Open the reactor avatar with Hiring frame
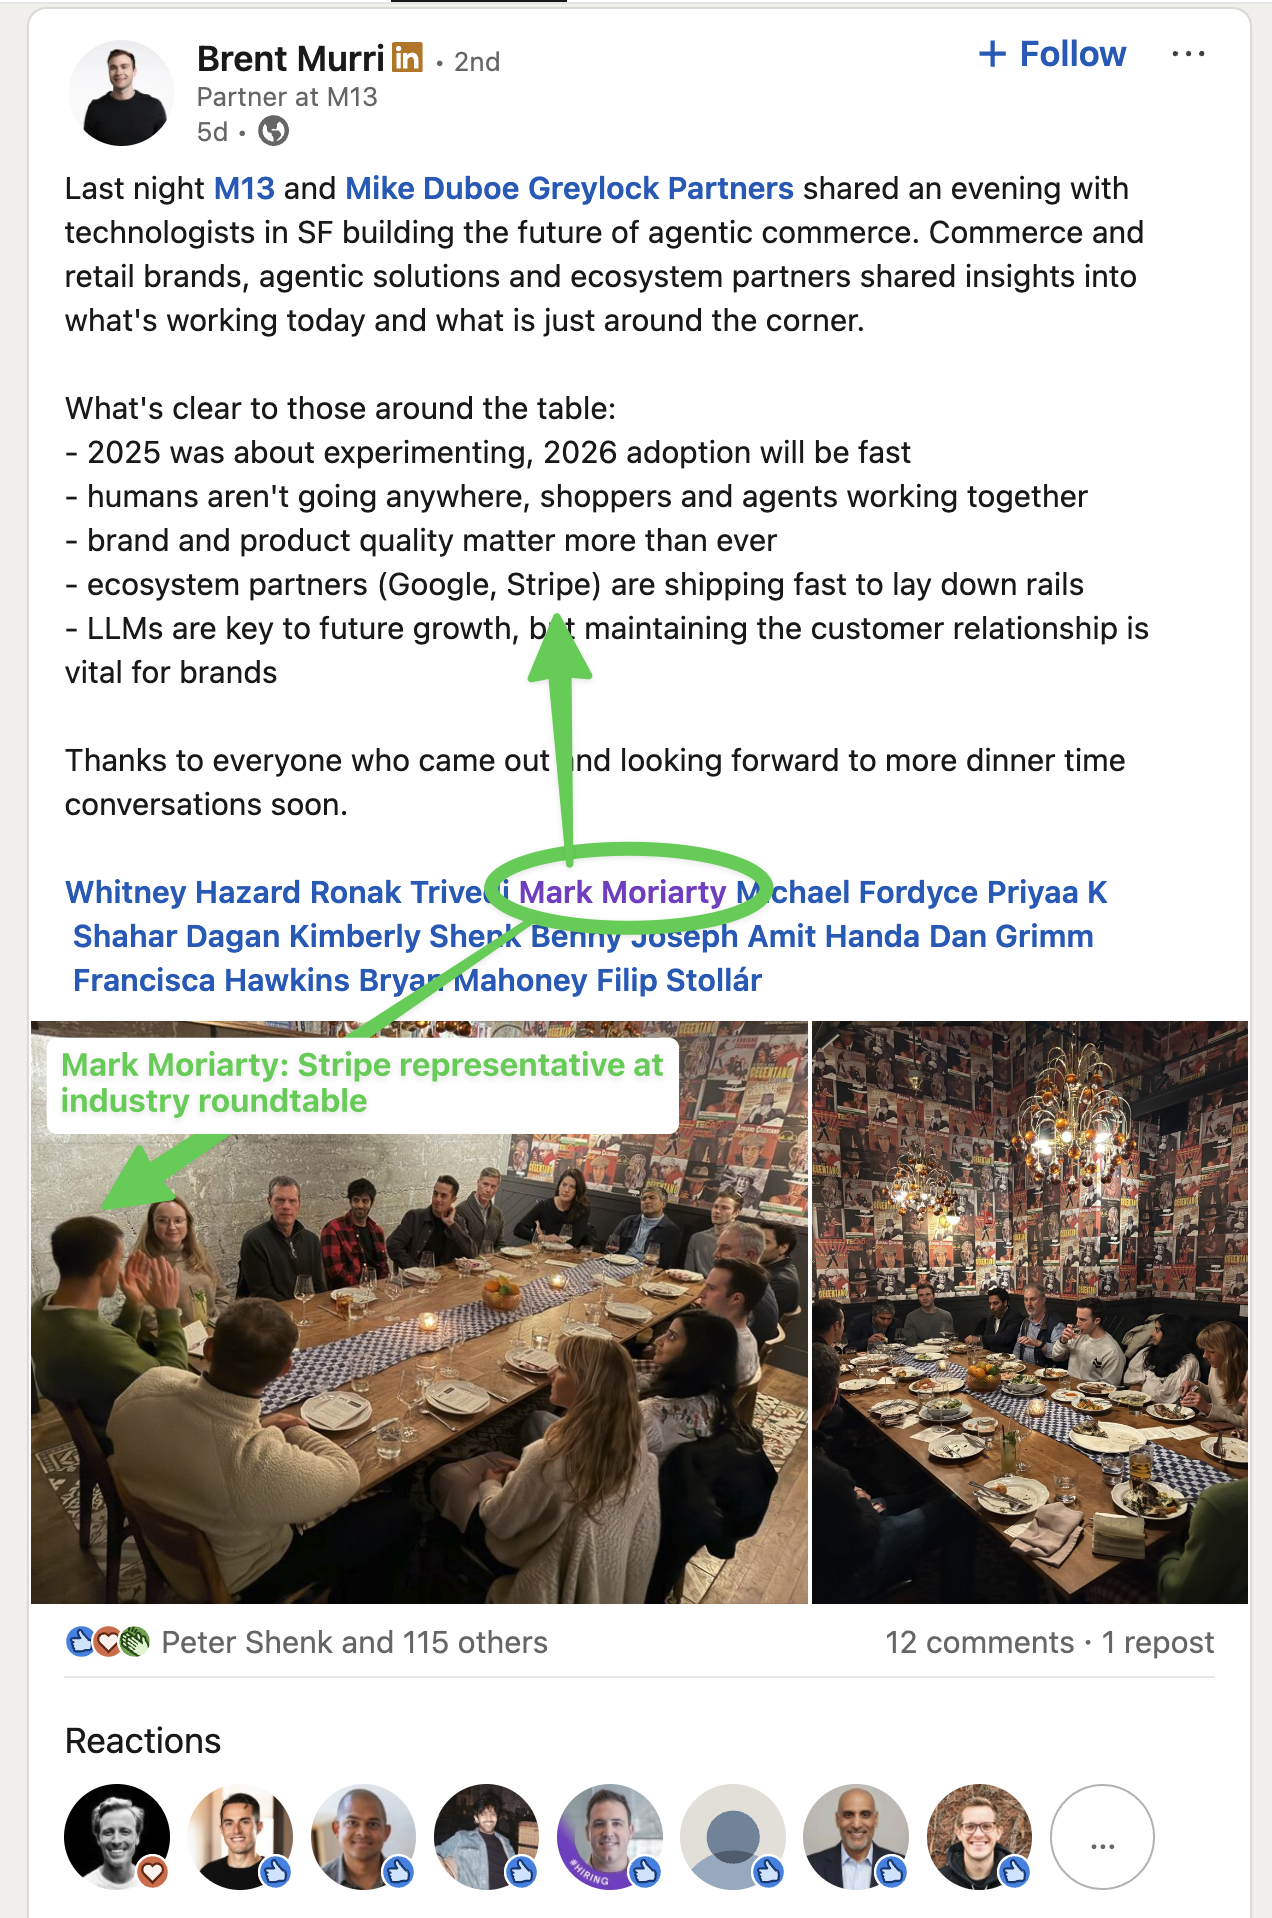 pyautogui.click(x=609, y=1837)
